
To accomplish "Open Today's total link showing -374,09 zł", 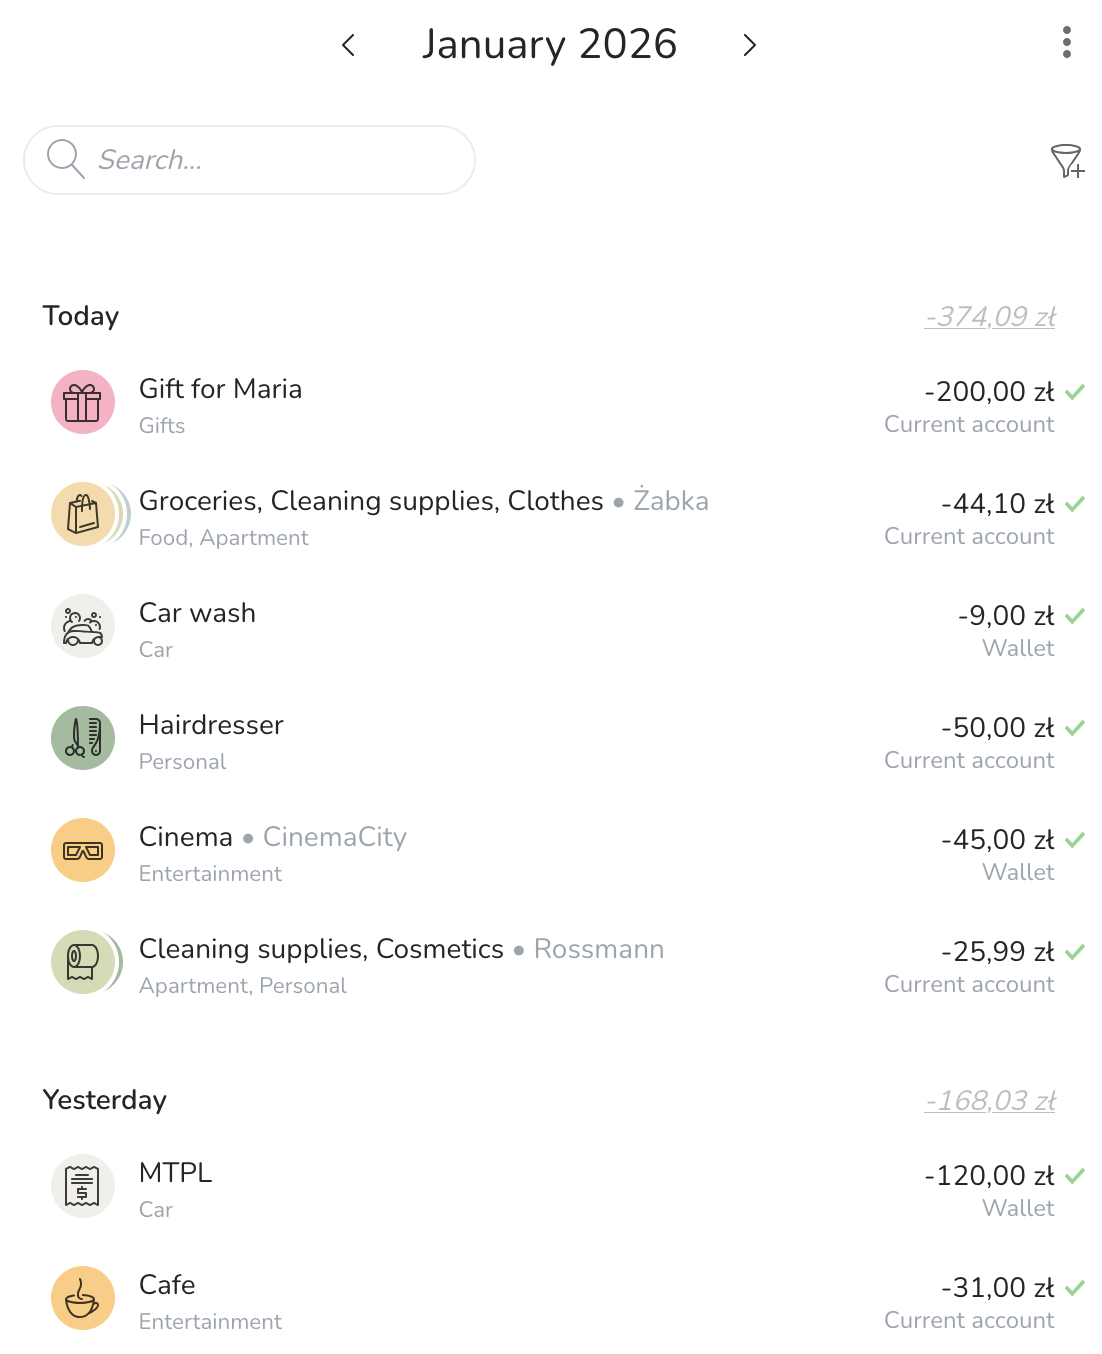I will pos(989,315).
